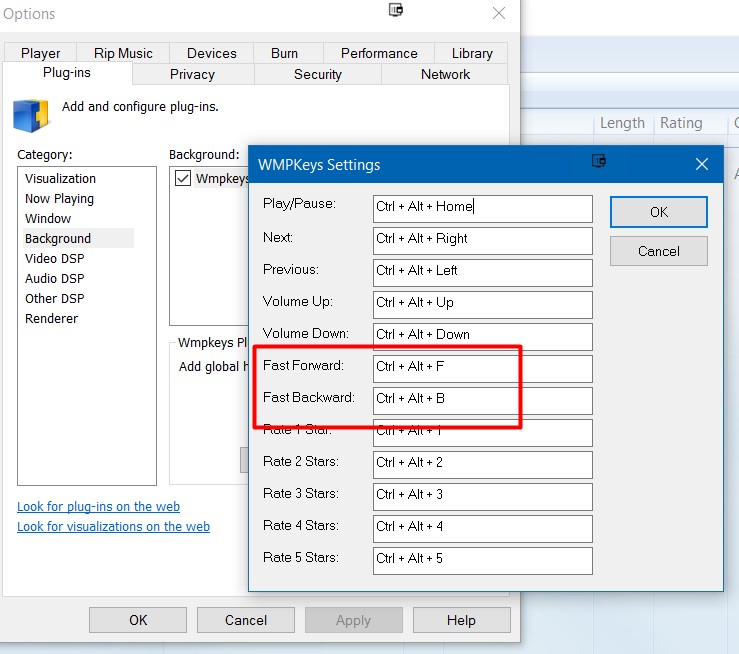The image size is (739, 654).
Task: Go to the Network tab
Action: [445, 74]
